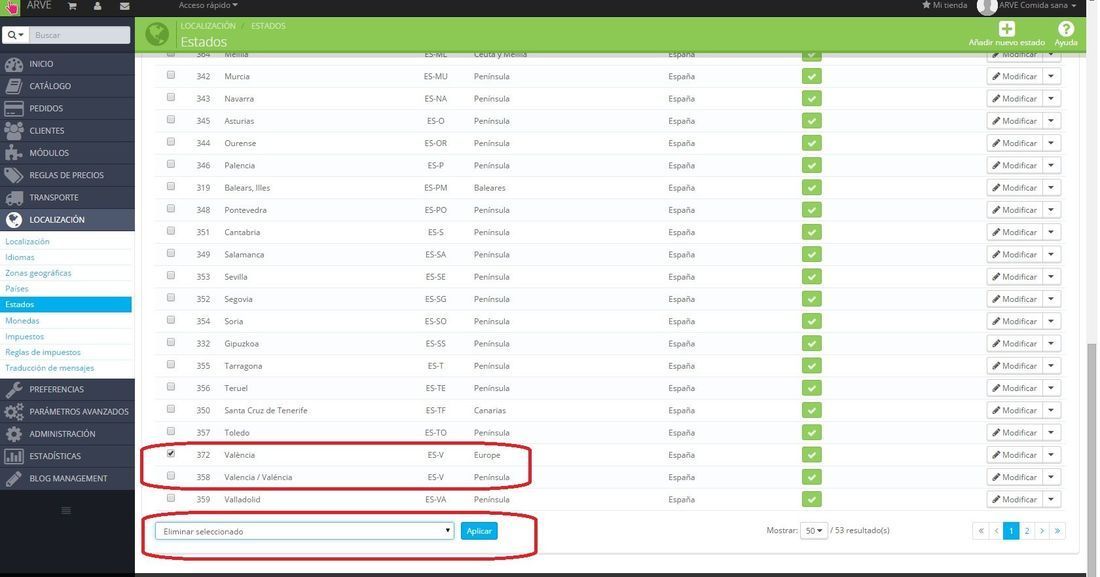Select the Valladolid row checkbox
1100x577 pixels.
coord(171,498)
